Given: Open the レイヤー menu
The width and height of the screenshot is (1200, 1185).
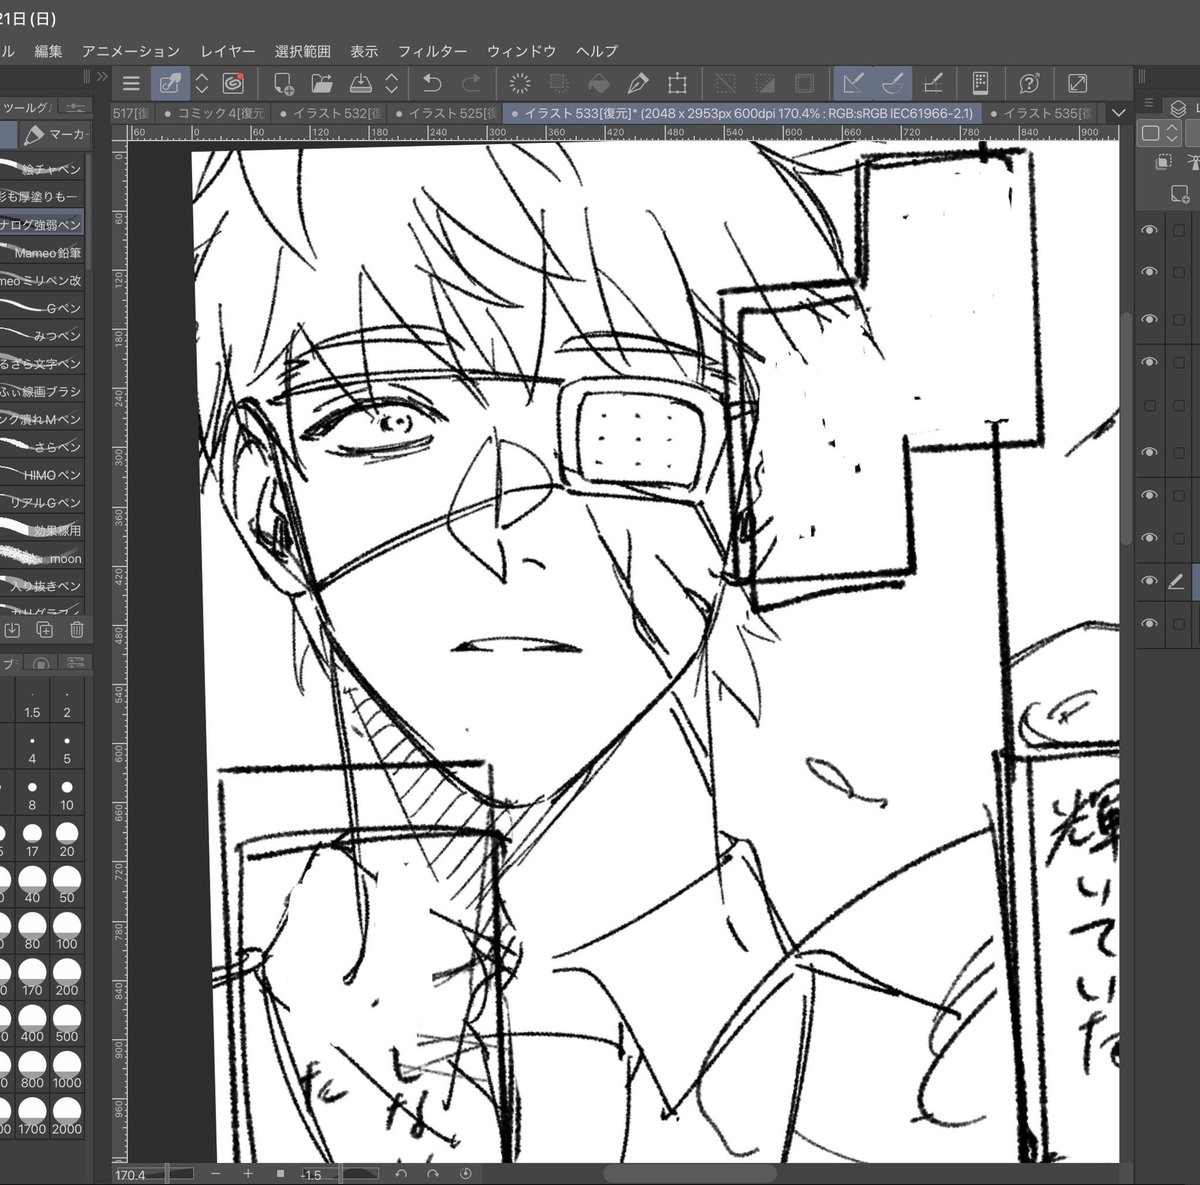Looking at the screenshot, I should [227, 51].
